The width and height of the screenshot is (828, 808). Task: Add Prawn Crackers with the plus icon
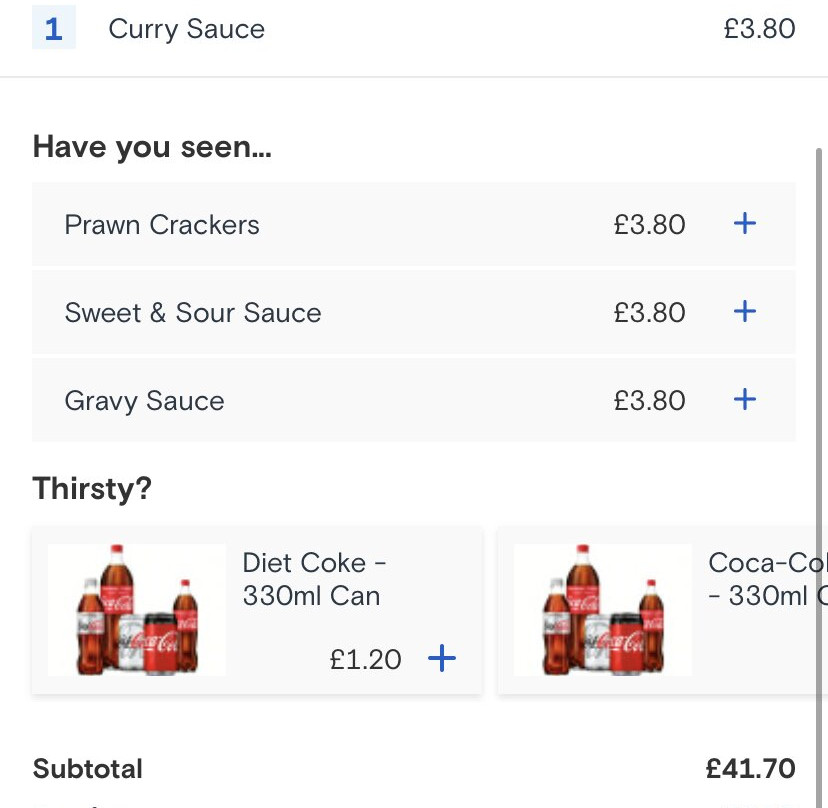(744, 224)
